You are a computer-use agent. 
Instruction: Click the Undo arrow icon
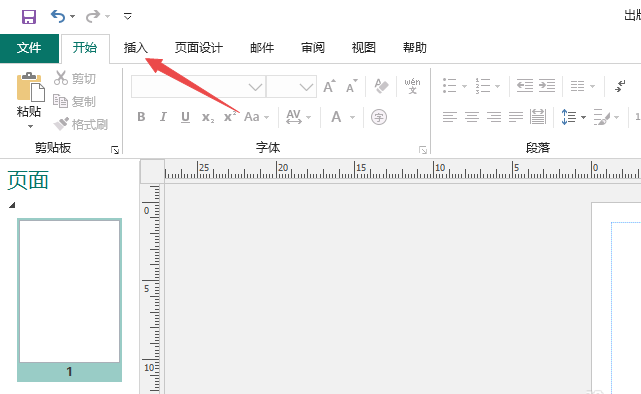58,16
